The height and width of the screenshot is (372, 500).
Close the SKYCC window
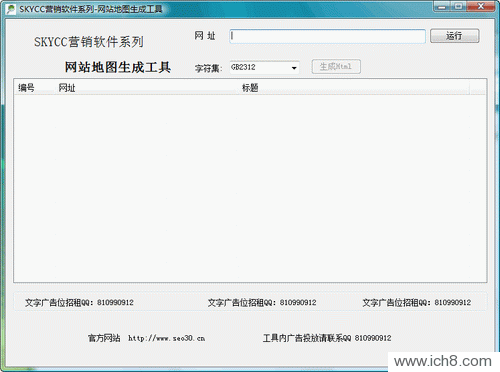[x=481, y=6]
